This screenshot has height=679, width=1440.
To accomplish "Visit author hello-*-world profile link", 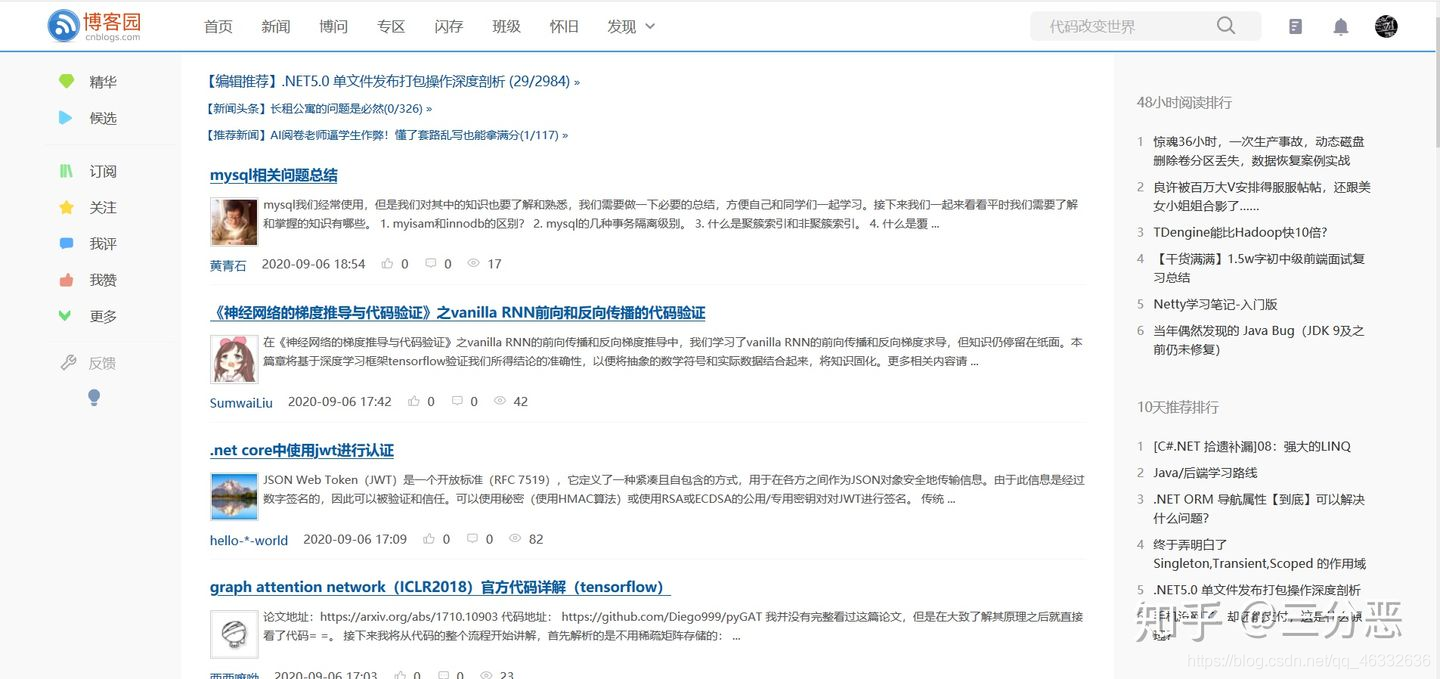I will coord(249,540).
